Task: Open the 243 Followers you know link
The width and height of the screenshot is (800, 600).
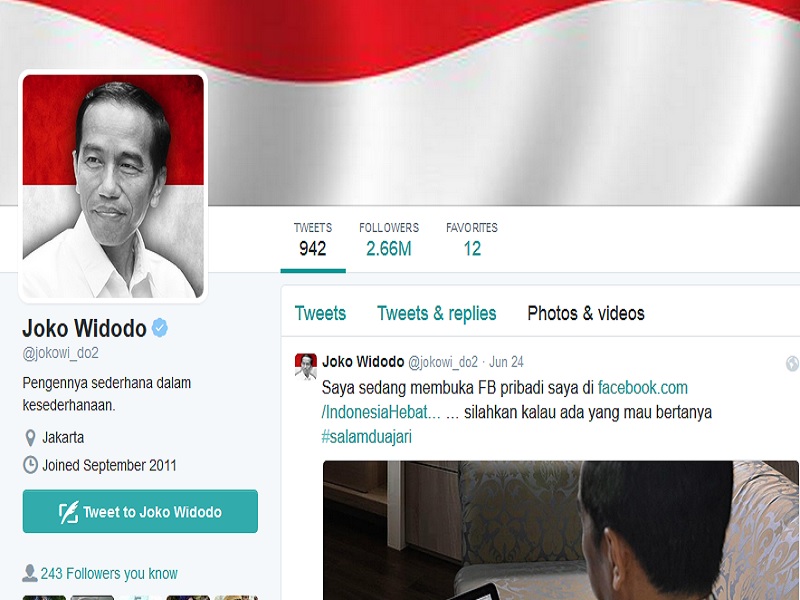Action: point(109,573)
